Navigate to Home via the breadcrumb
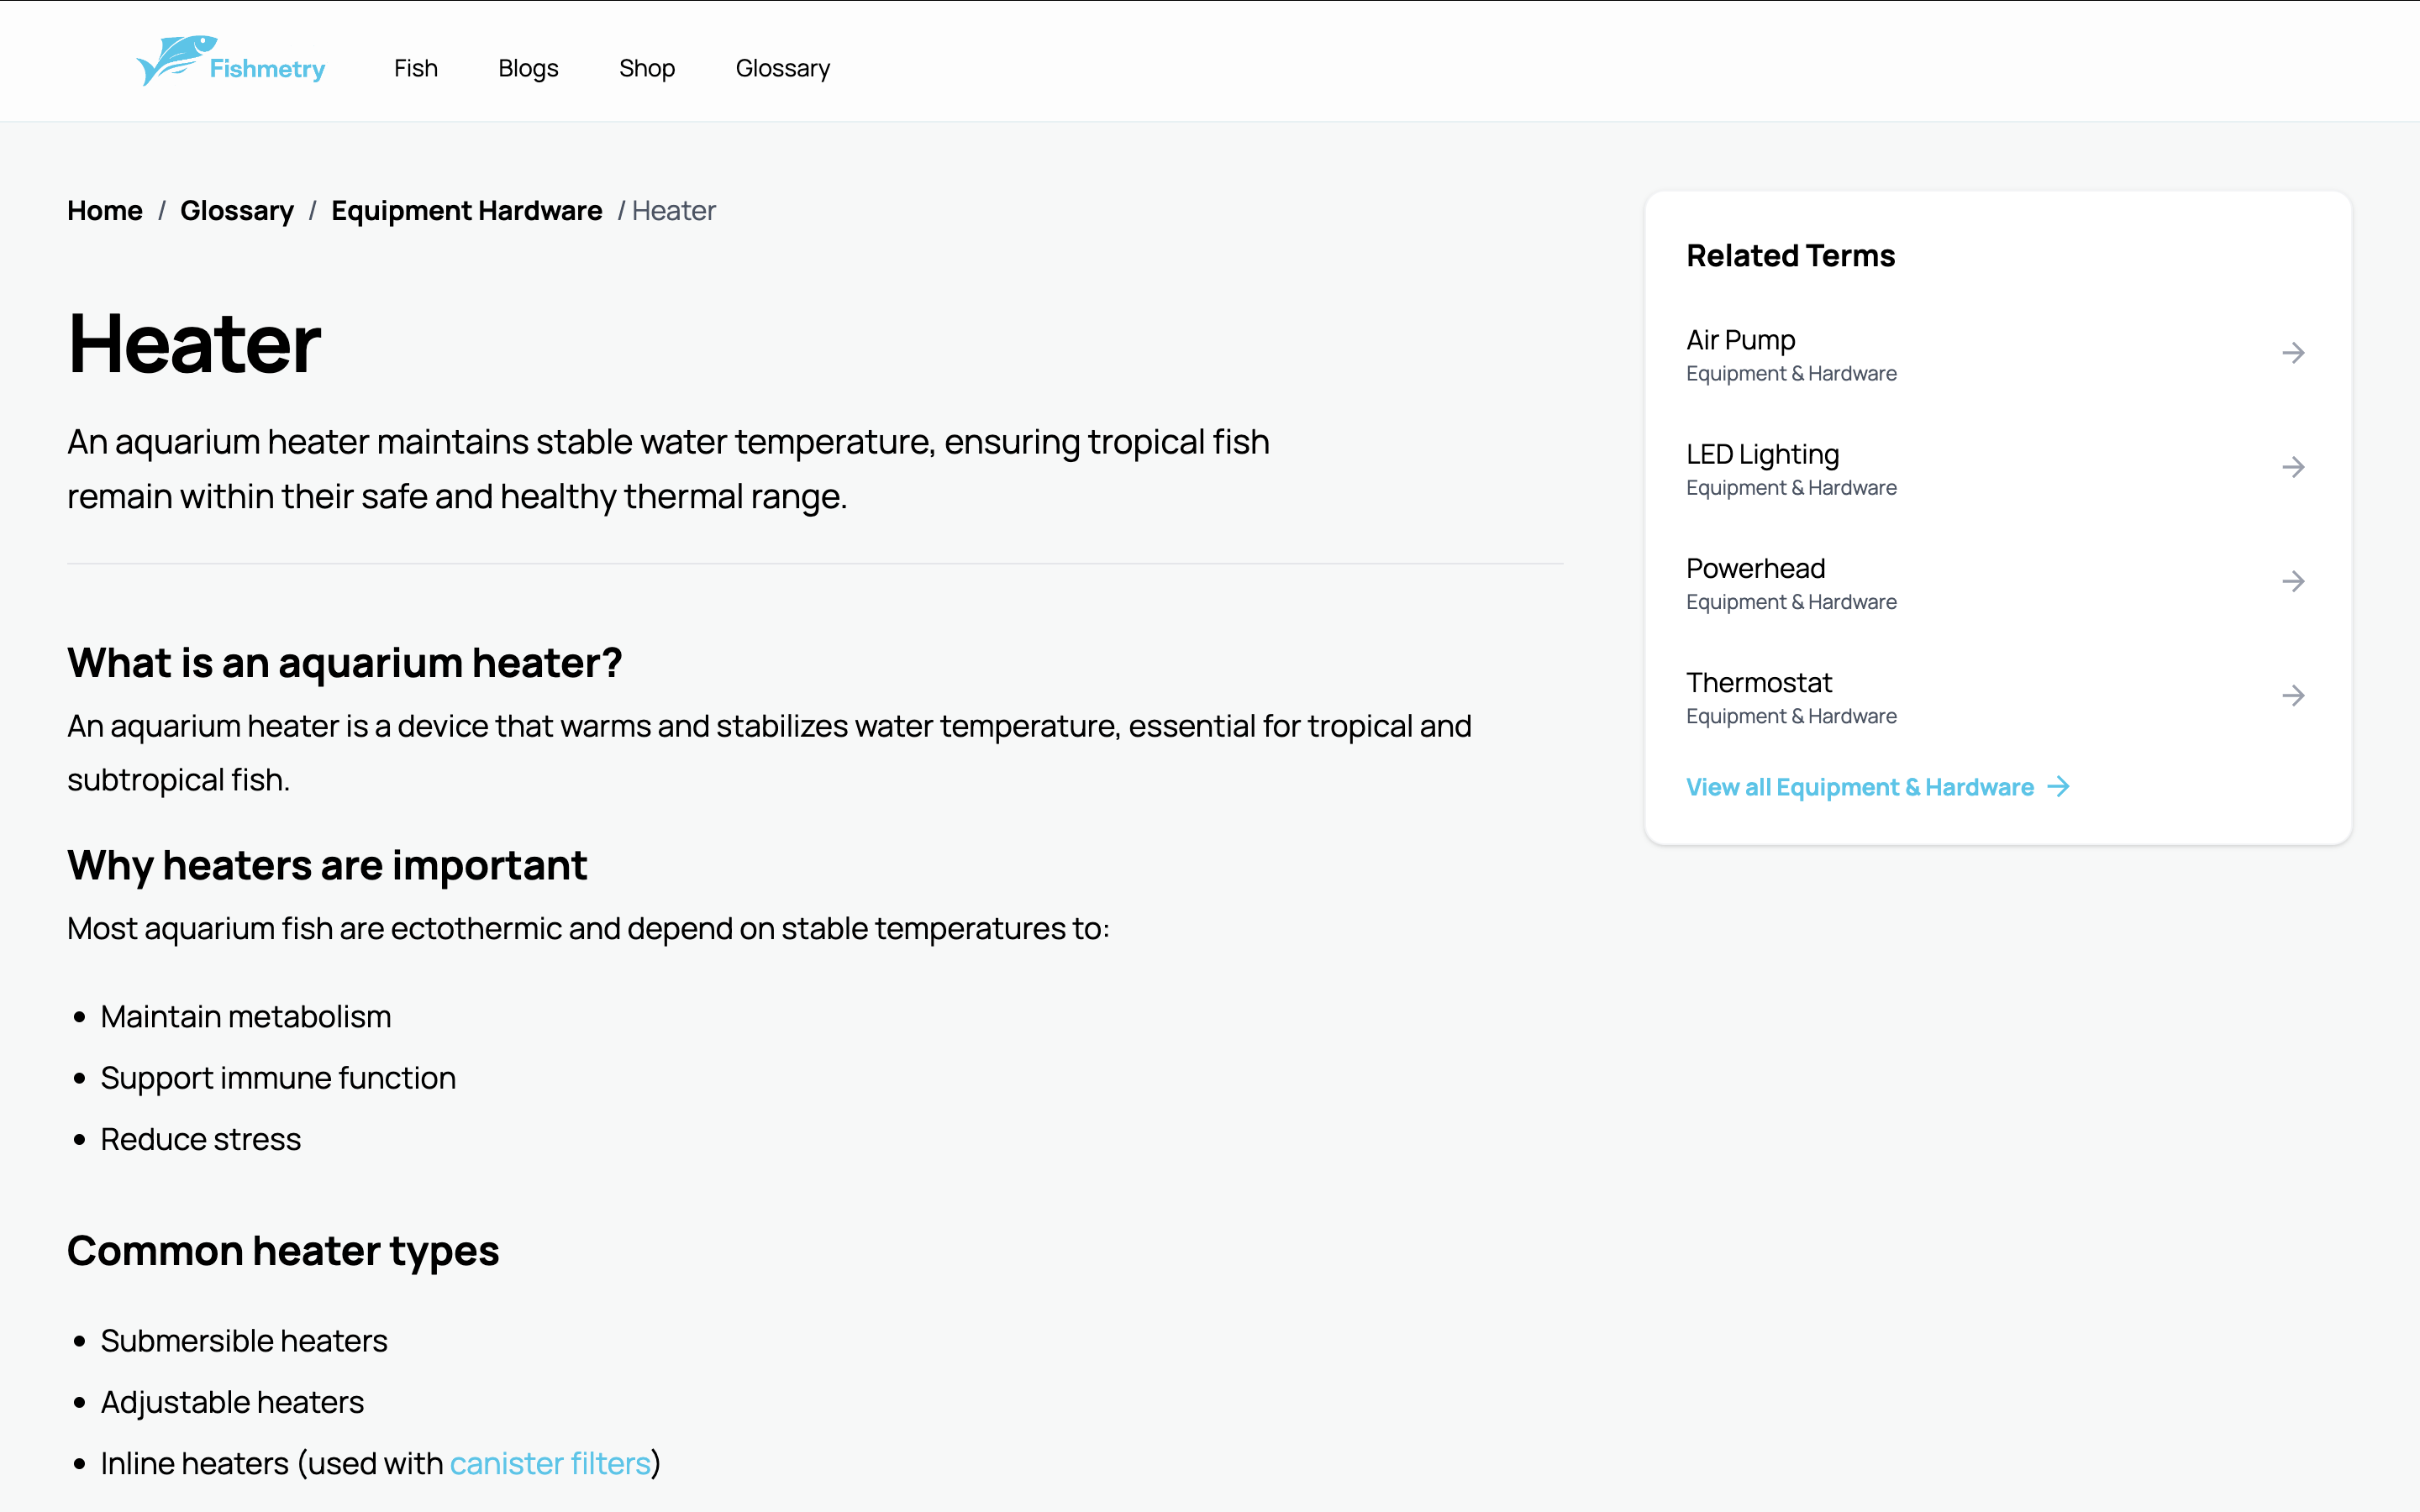2420x1512 pixels. pyautogui.click(x=104, y=210)
